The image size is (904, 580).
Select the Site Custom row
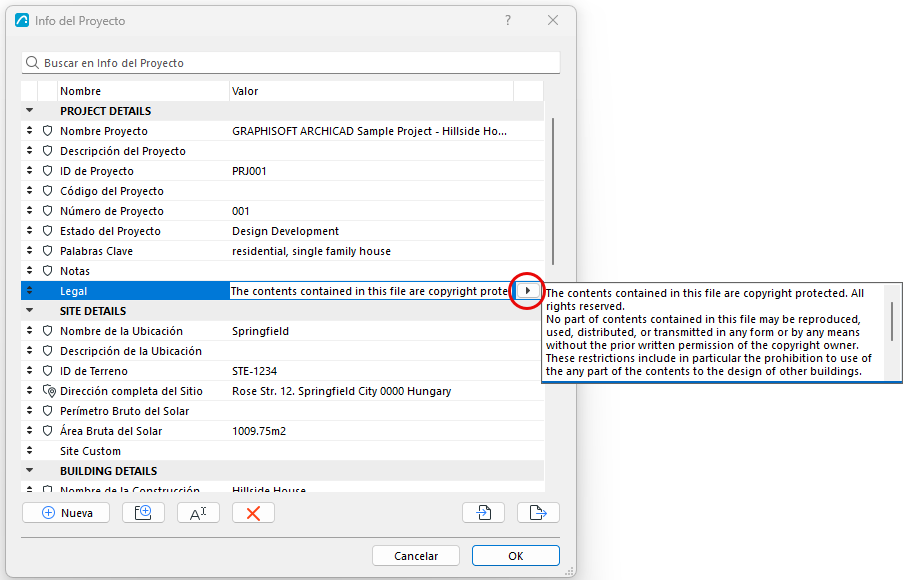pyautogui.click(x=282, y=451)
